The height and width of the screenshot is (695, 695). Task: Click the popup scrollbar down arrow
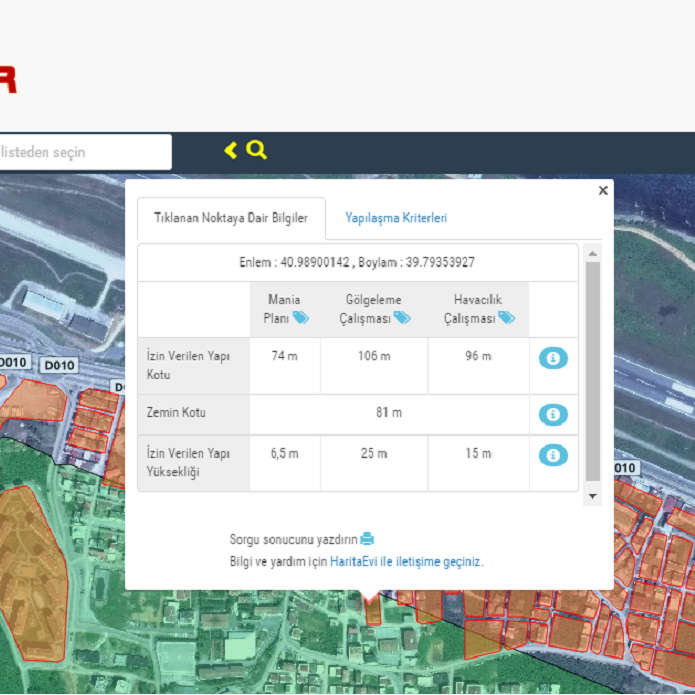(593, 496)
